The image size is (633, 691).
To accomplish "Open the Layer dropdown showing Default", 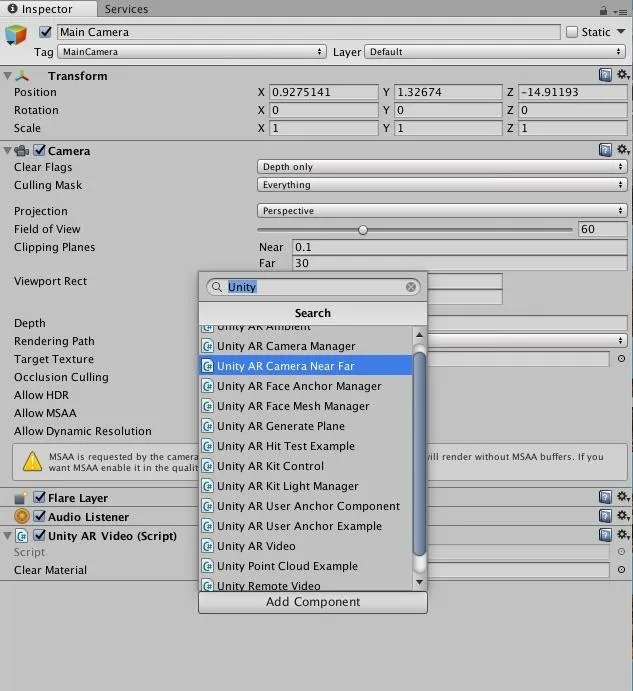I will point(495,52).
